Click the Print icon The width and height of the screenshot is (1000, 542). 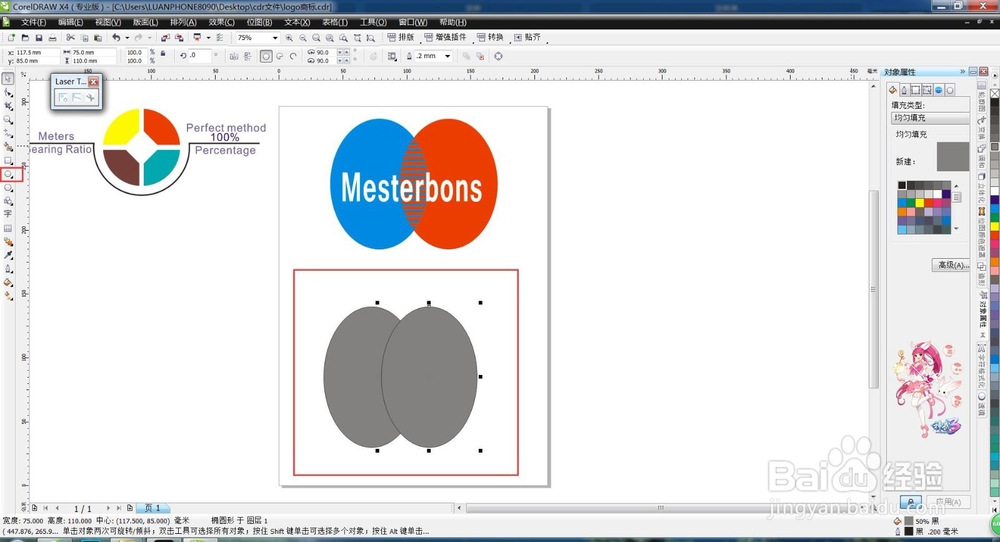52,38
